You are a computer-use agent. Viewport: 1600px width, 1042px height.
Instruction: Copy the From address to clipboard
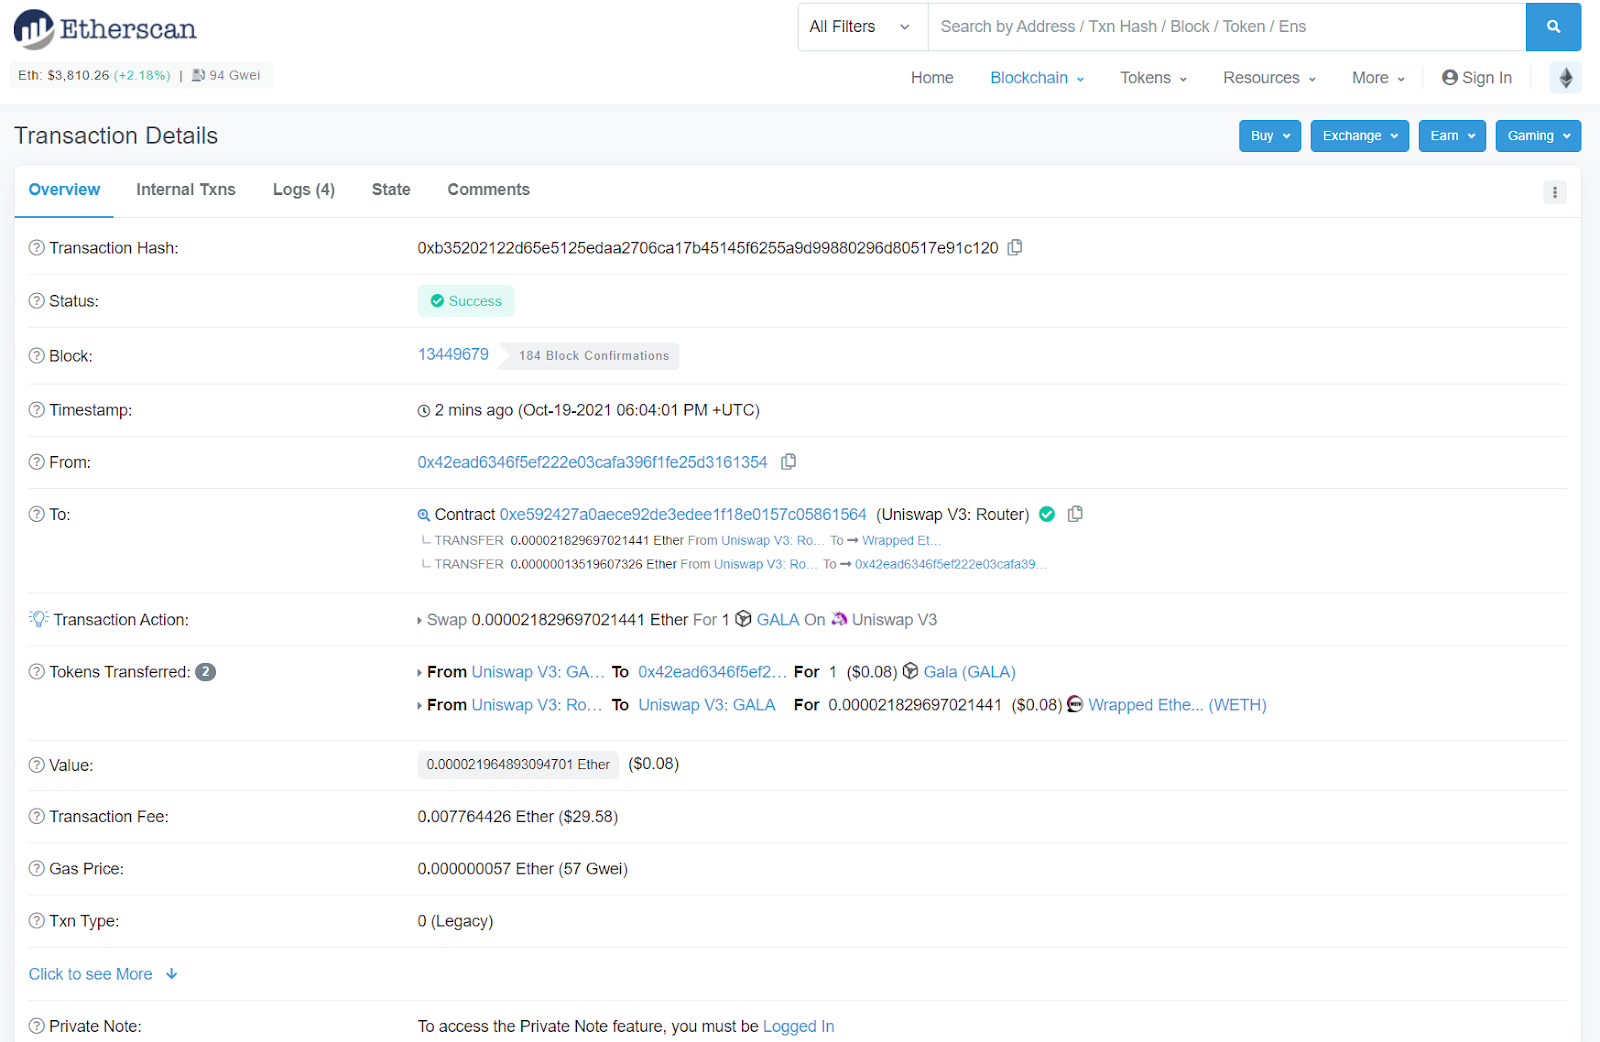(788, 462)
